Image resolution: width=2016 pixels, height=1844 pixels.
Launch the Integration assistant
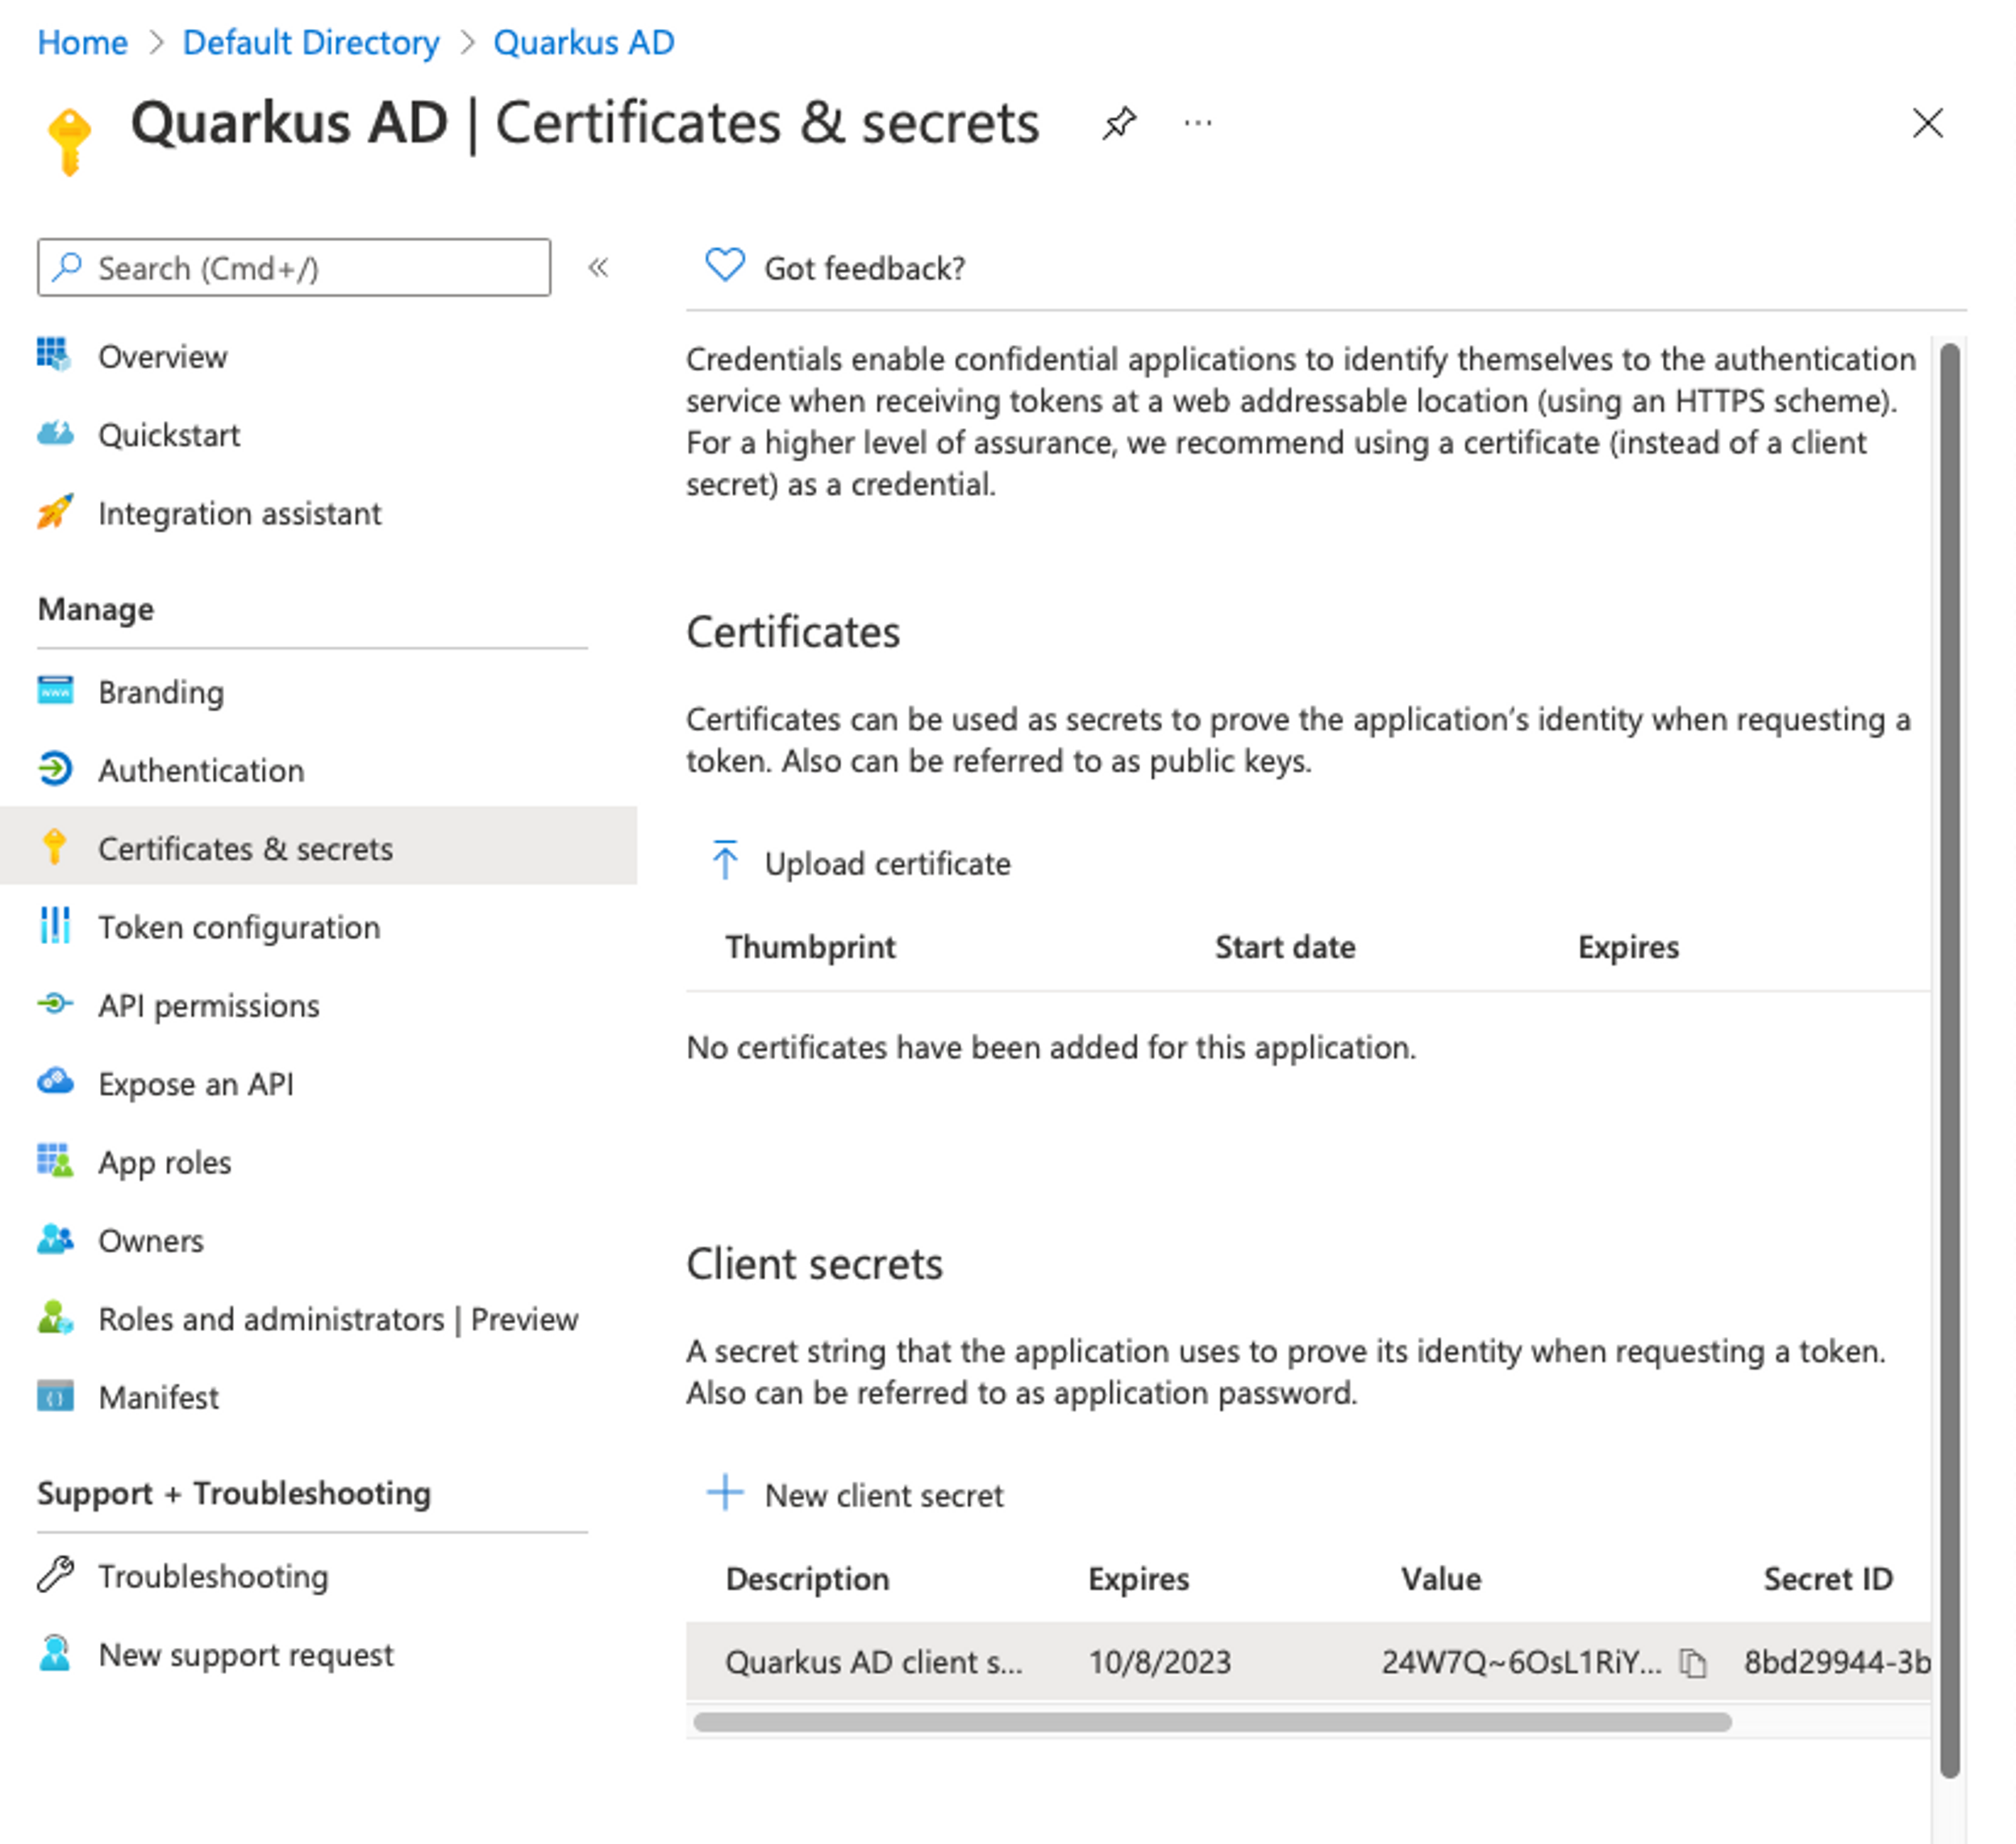(239, 513)
